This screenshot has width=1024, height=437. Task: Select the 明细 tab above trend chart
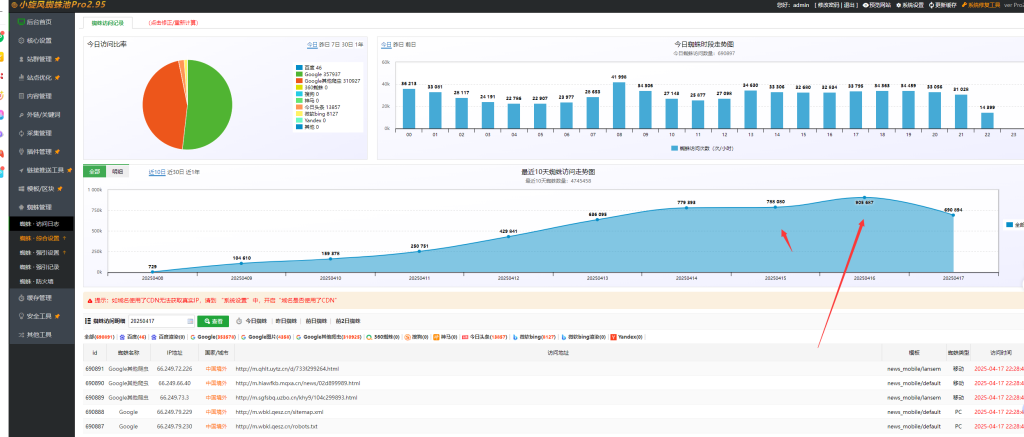[x=118, y=171]
